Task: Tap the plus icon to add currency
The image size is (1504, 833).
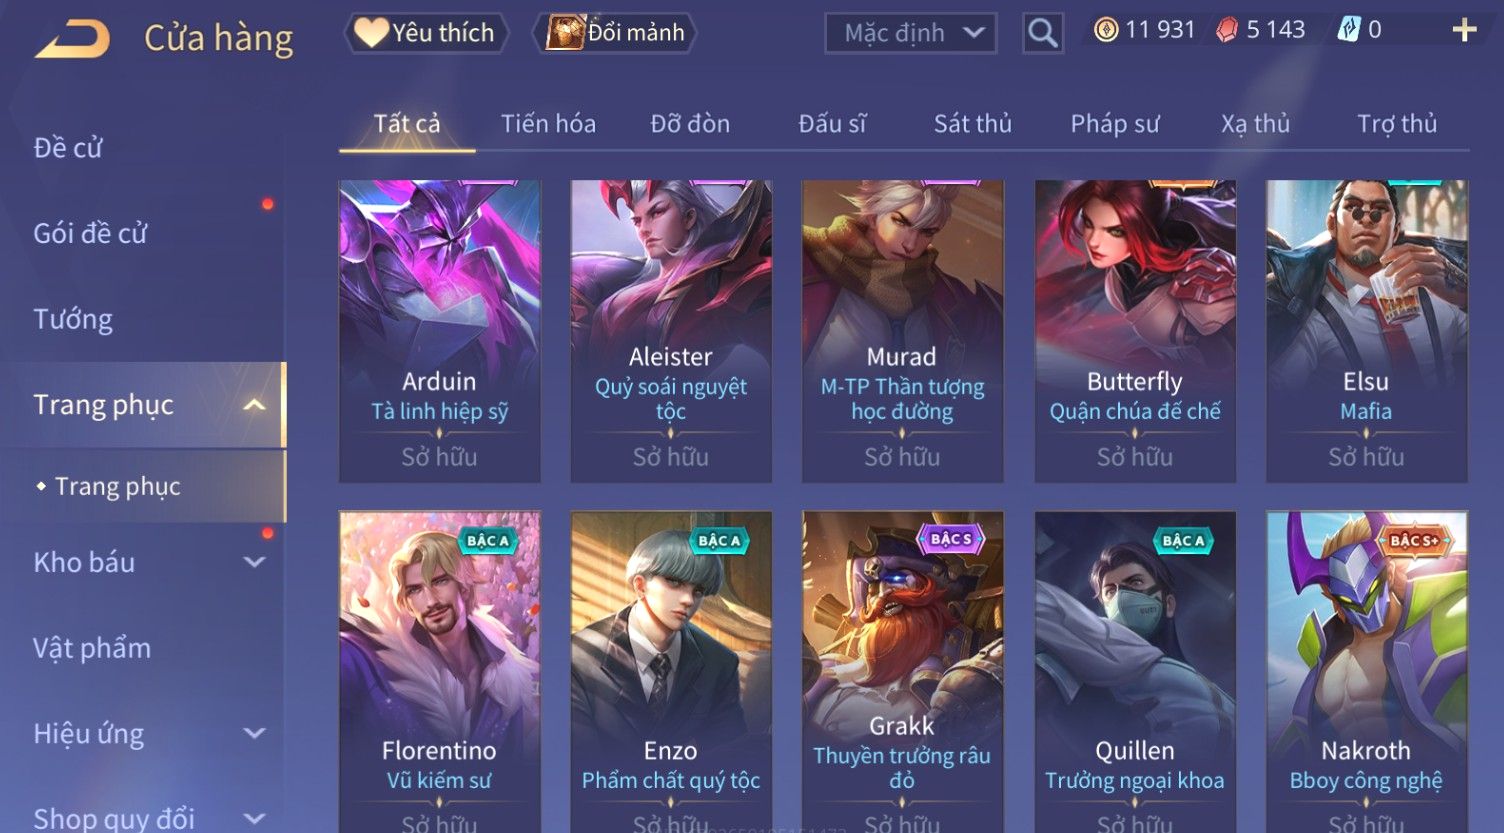Action: click(x=1464, y=30)
